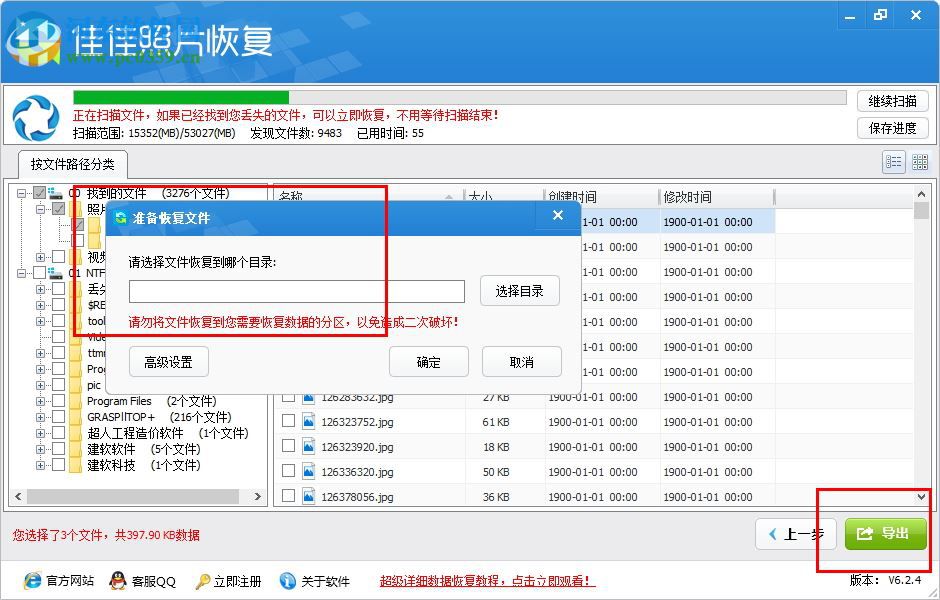Select the 按文件路径分类 tab
940x600 pixels.
[x=72, y=164]
